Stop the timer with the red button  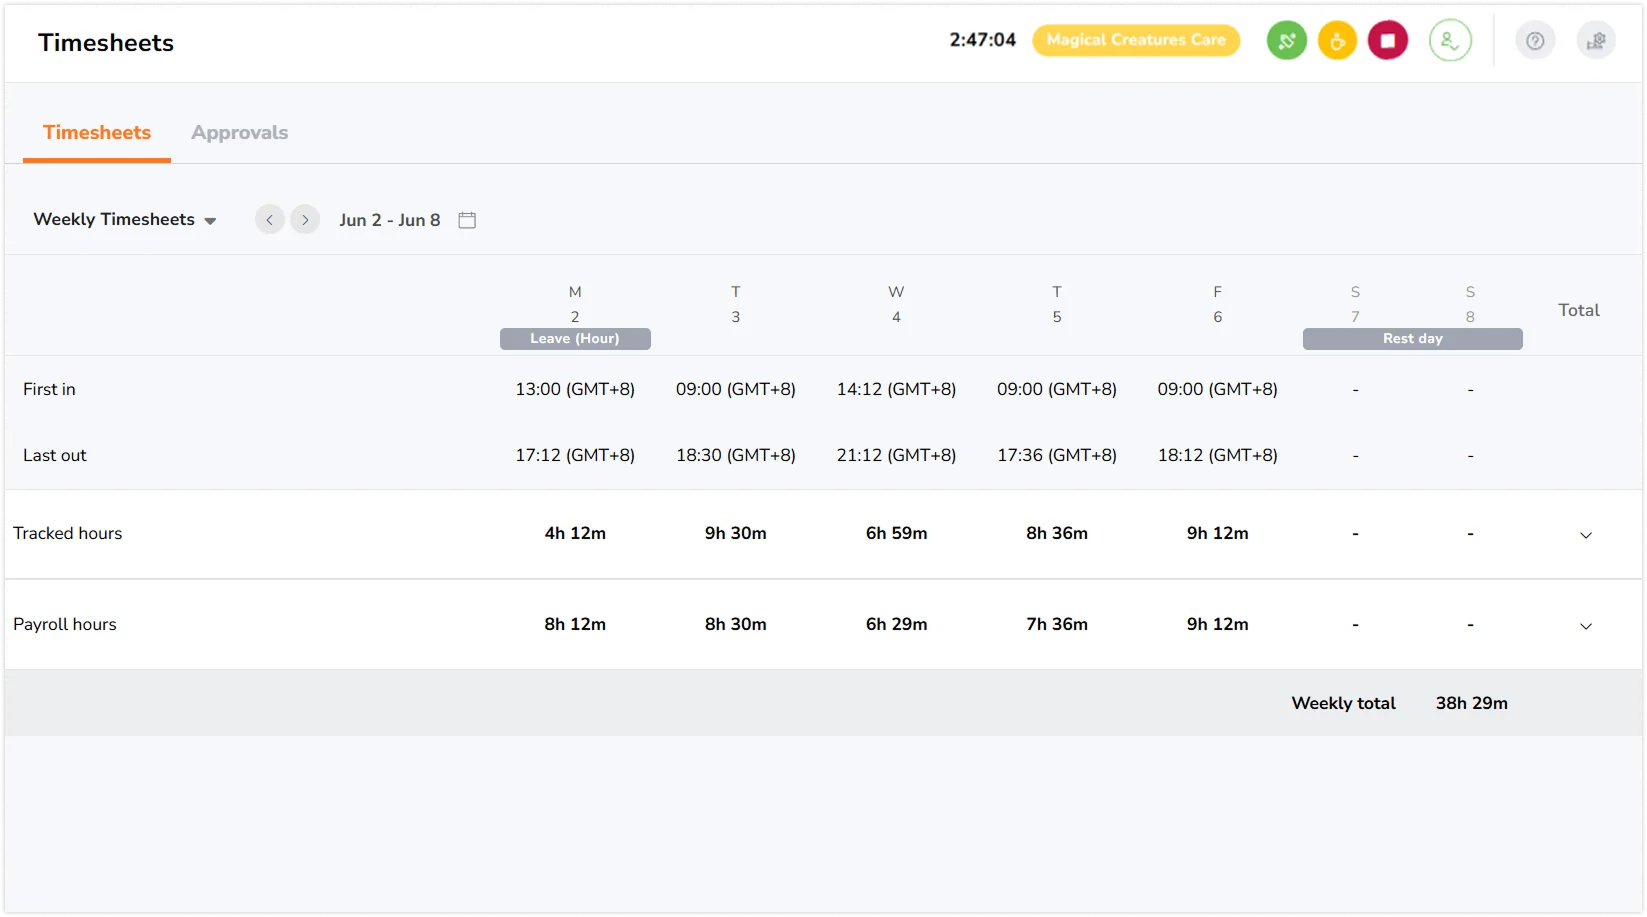point(1387,41)
